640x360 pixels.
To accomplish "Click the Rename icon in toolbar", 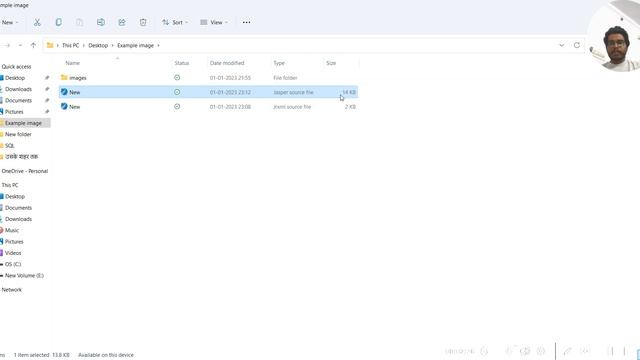I will pos(101,22).
